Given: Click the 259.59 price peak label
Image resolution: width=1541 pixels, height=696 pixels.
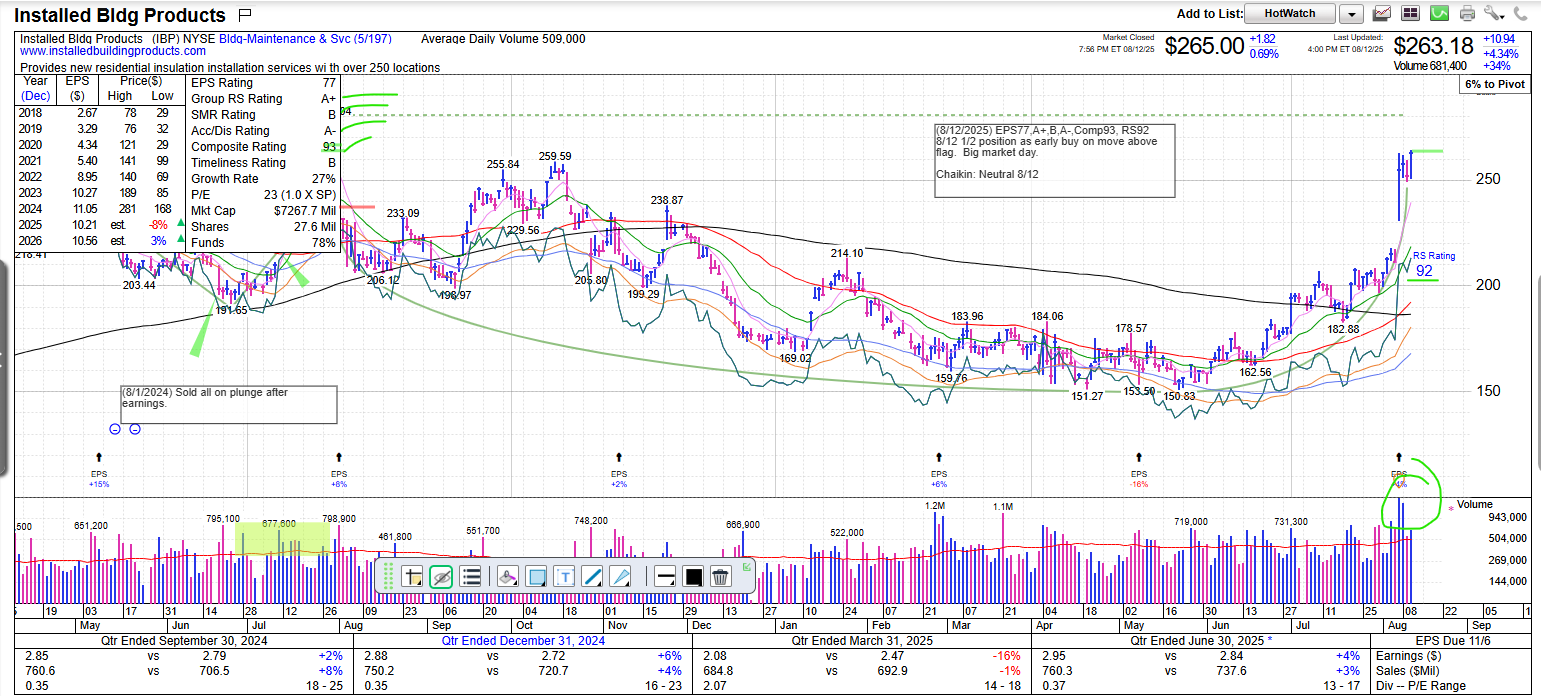Looking at the screenshot, I should click(x=555, y=156).
